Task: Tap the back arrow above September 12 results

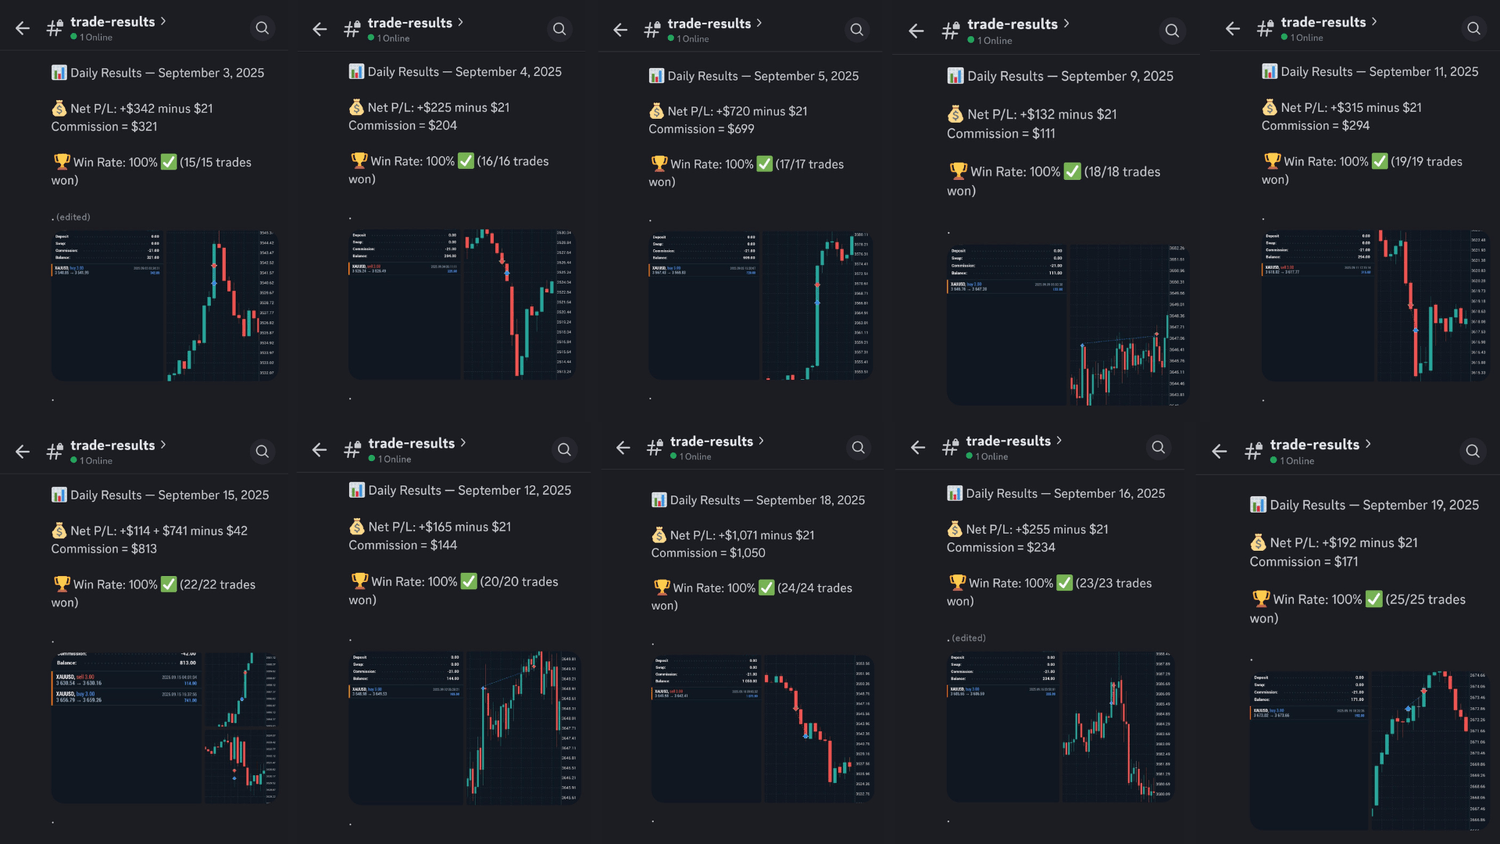Action: click(x=319, y=450)
